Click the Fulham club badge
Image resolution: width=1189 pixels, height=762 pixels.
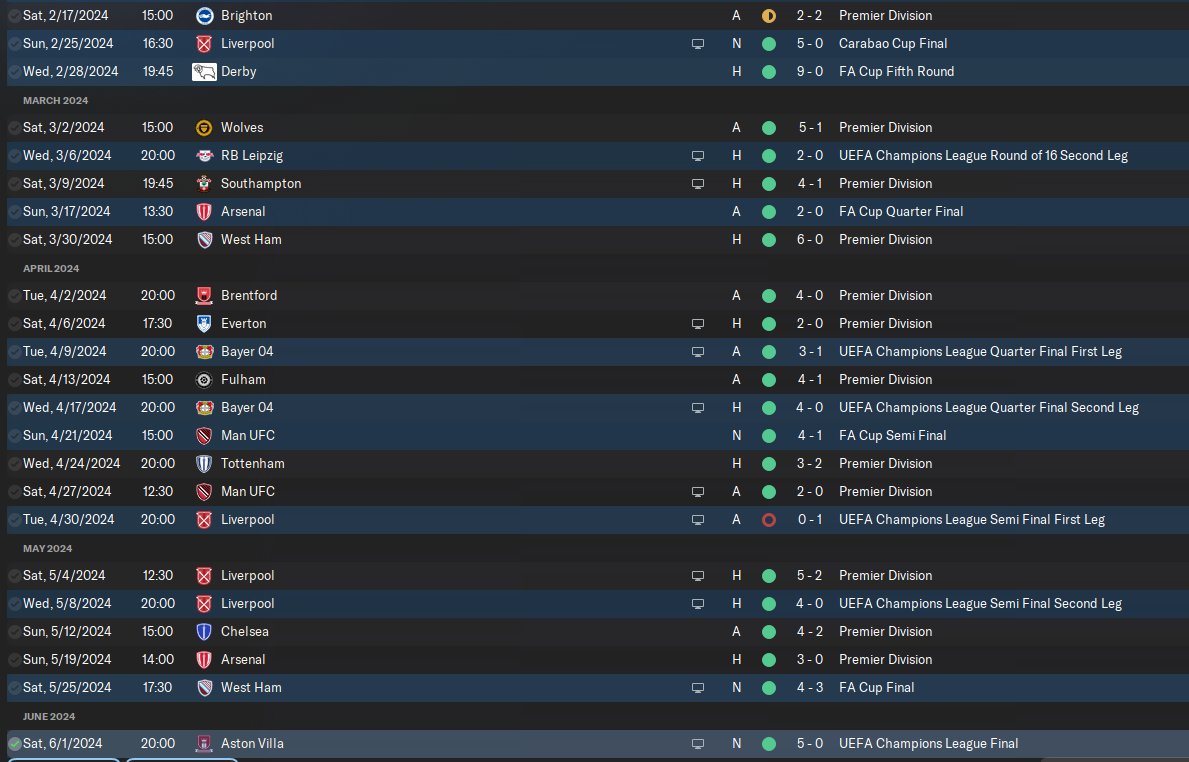[204, 380]
